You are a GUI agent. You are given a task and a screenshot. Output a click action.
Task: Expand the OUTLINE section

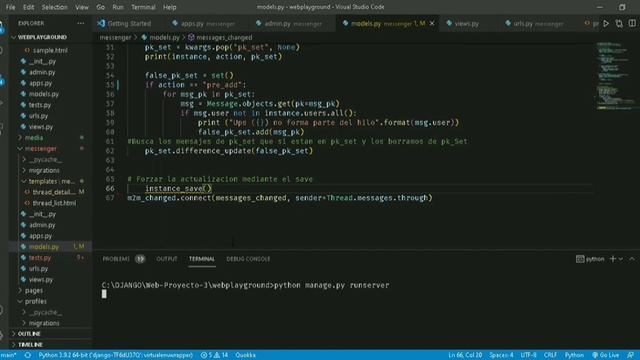pyautogui.click(x=51, y=333)
